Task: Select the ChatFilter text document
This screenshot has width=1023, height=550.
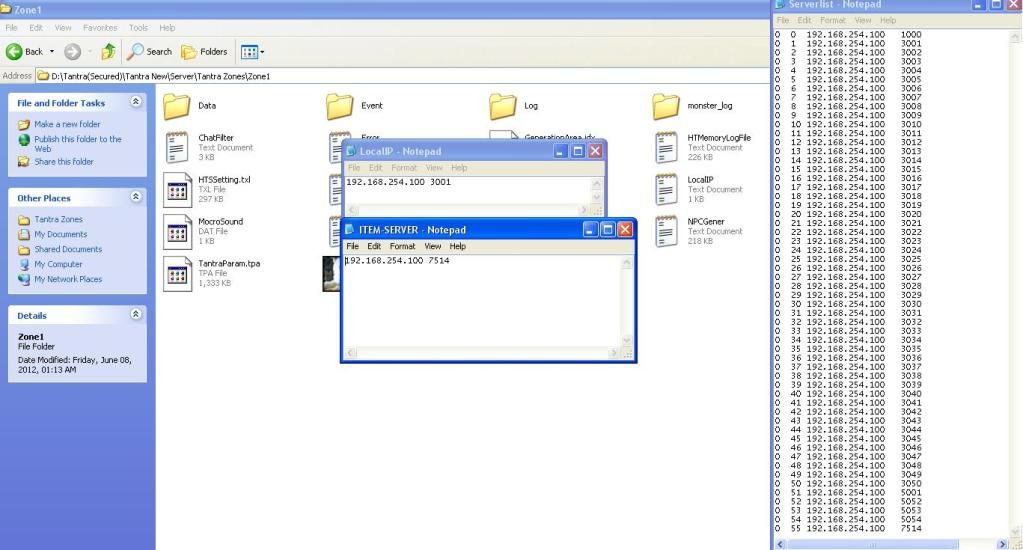Action: [x=177, y=147]
